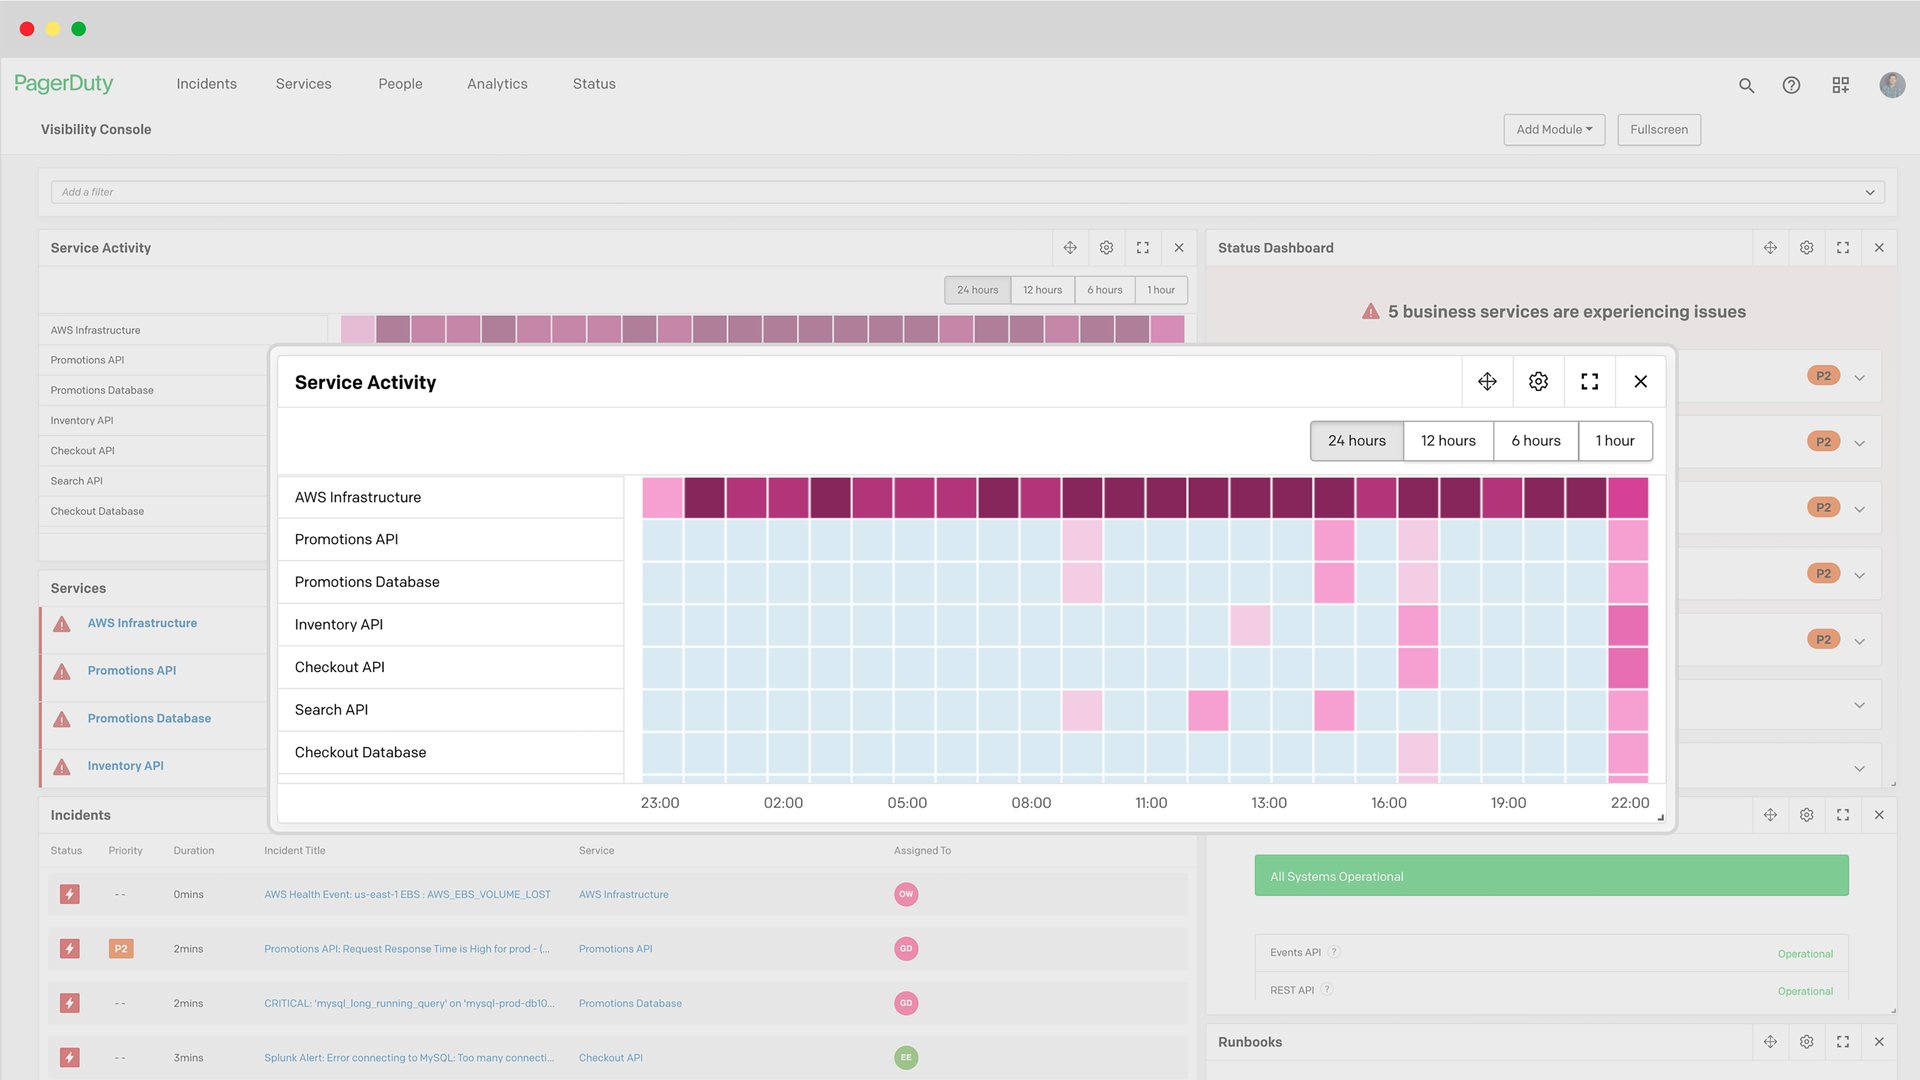Screen dimensions: 1920x1080
Task: Select the 12 hours time range
Action: coord(1448,441)
